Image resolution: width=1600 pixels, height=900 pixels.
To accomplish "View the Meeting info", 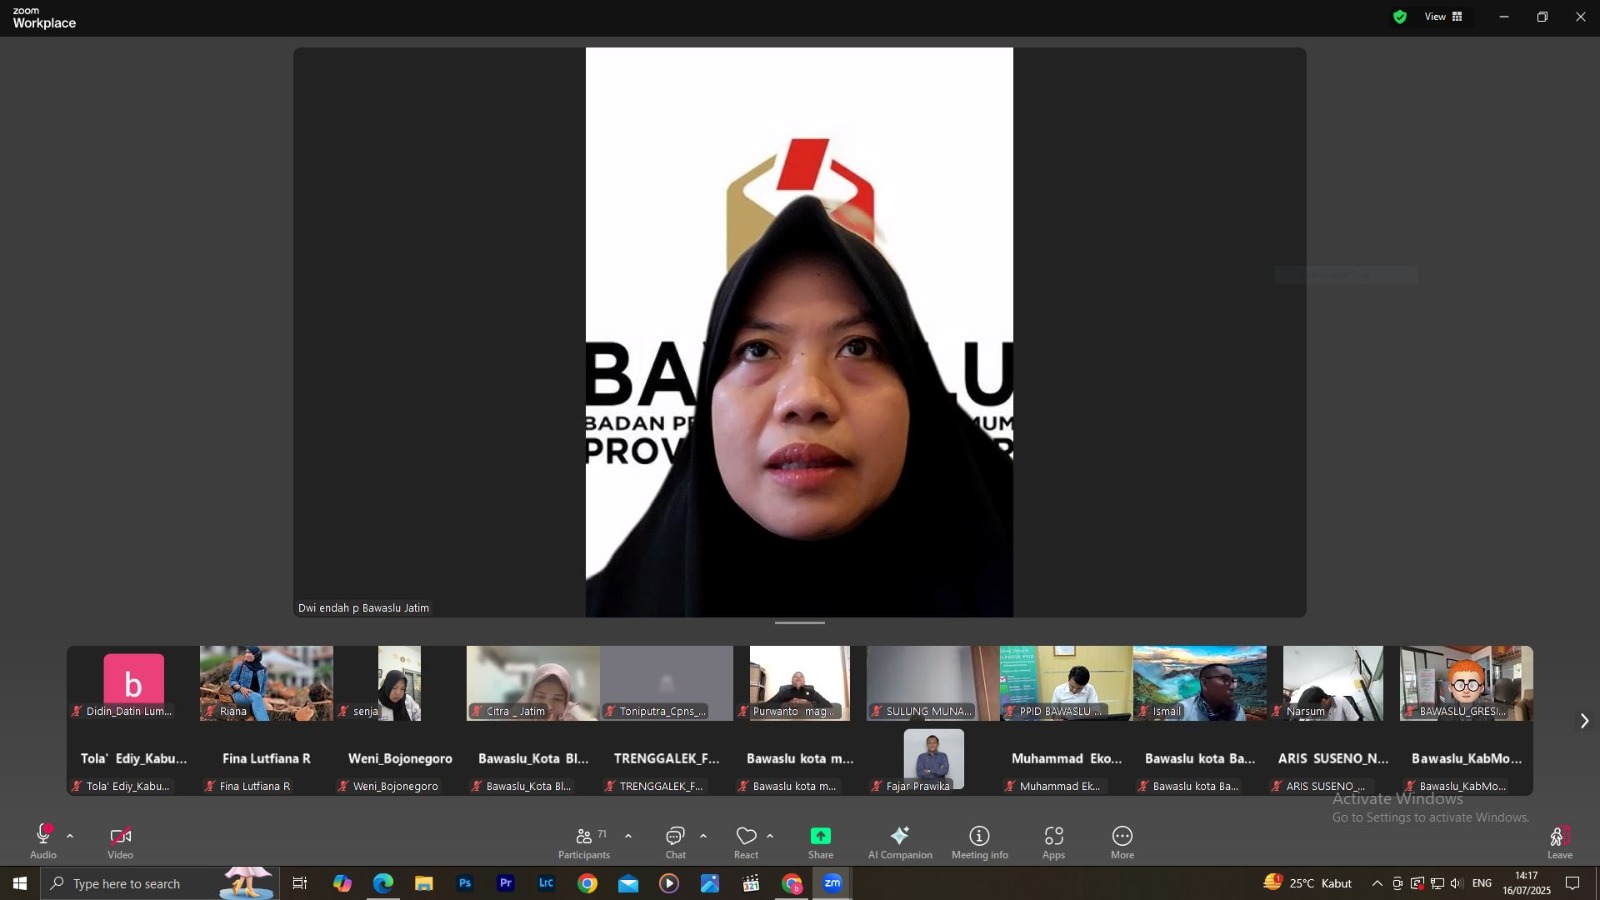I will point(979,841).
